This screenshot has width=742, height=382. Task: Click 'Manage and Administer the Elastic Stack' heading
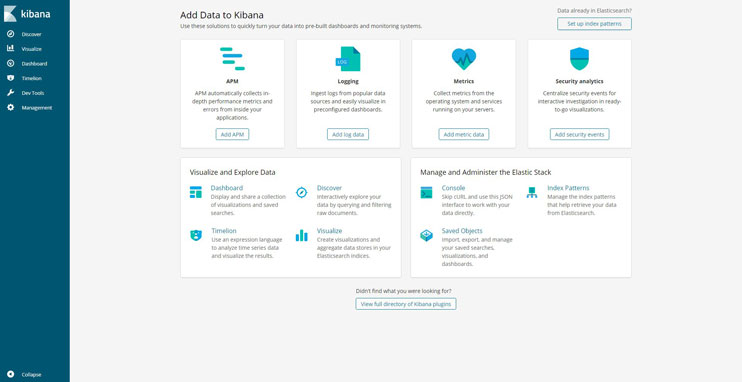(x=486, y=173)
